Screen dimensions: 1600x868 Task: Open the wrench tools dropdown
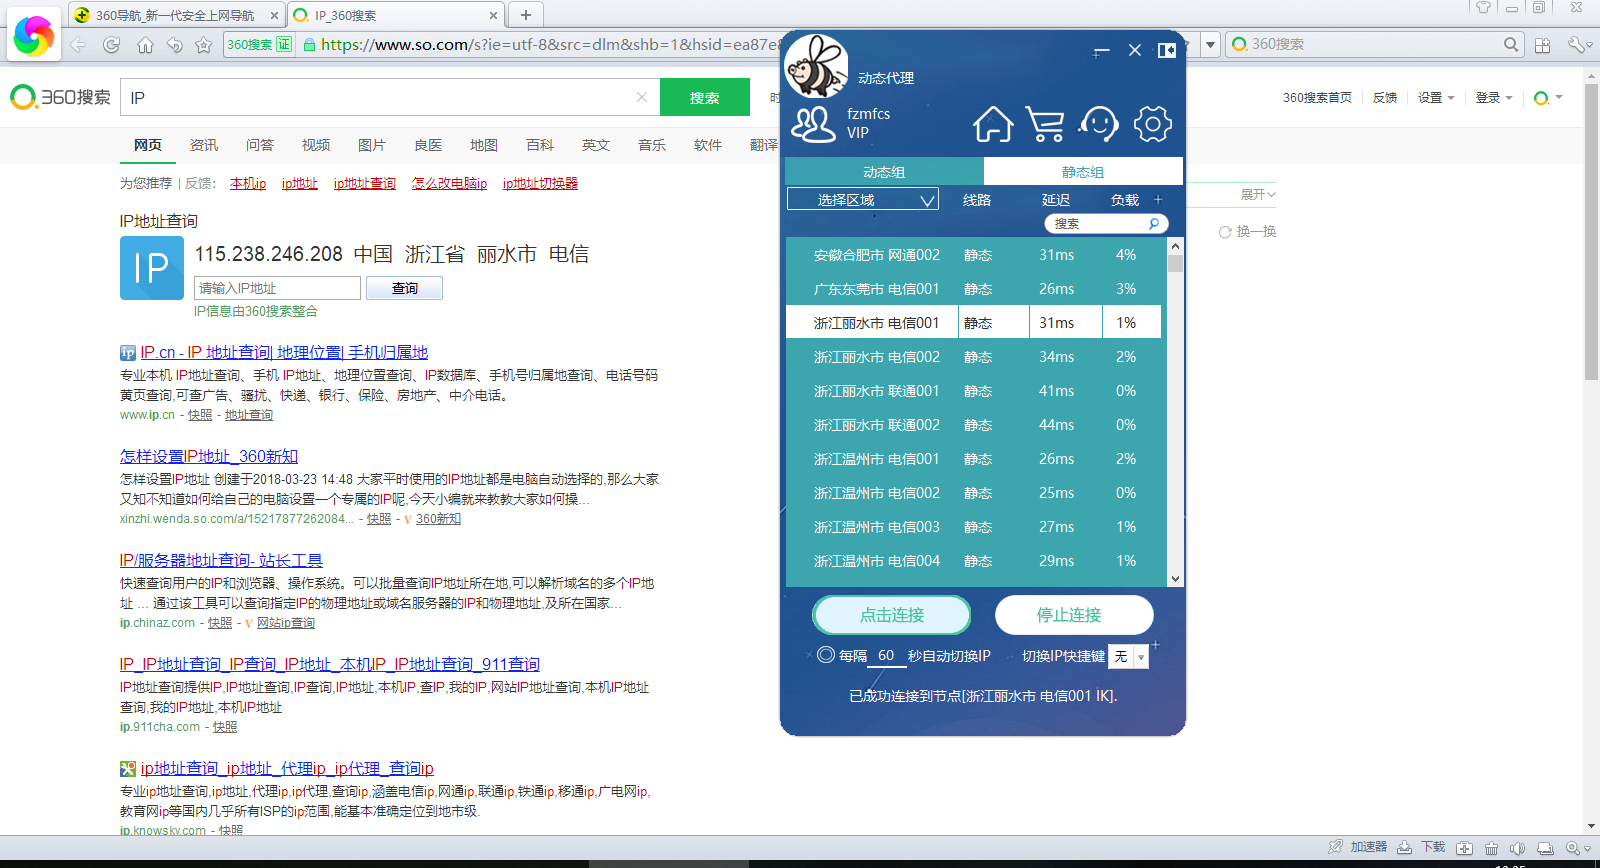click(x=1579, y=45)
